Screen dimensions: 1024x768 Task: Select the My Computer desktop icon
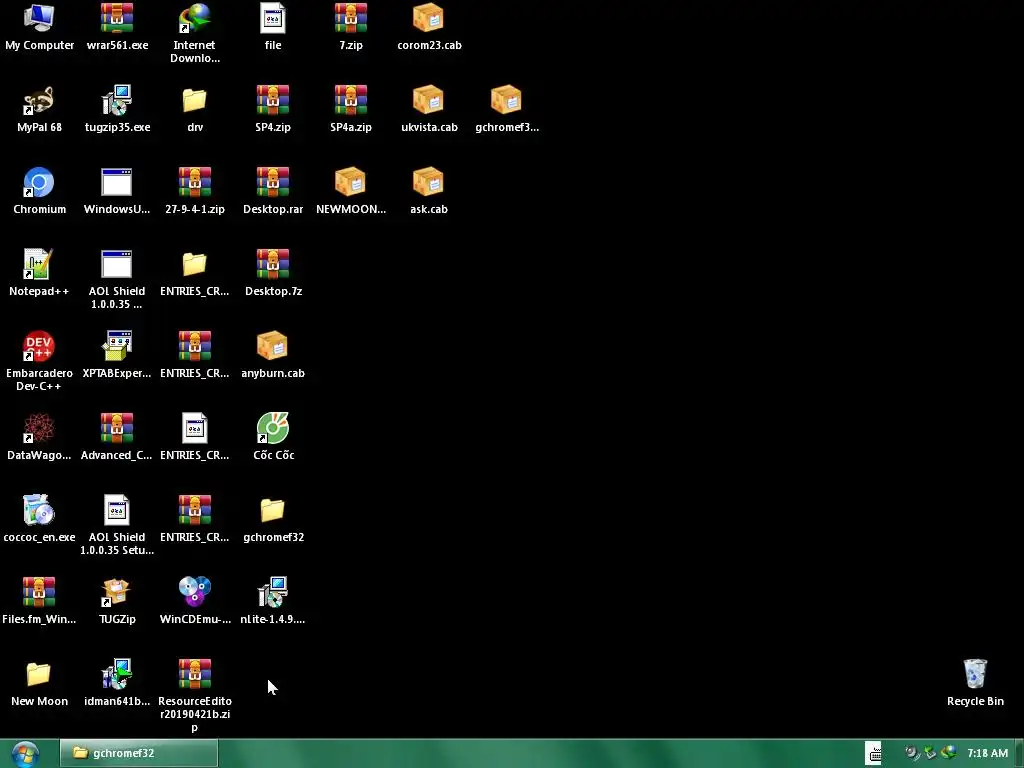pos(39,18)
